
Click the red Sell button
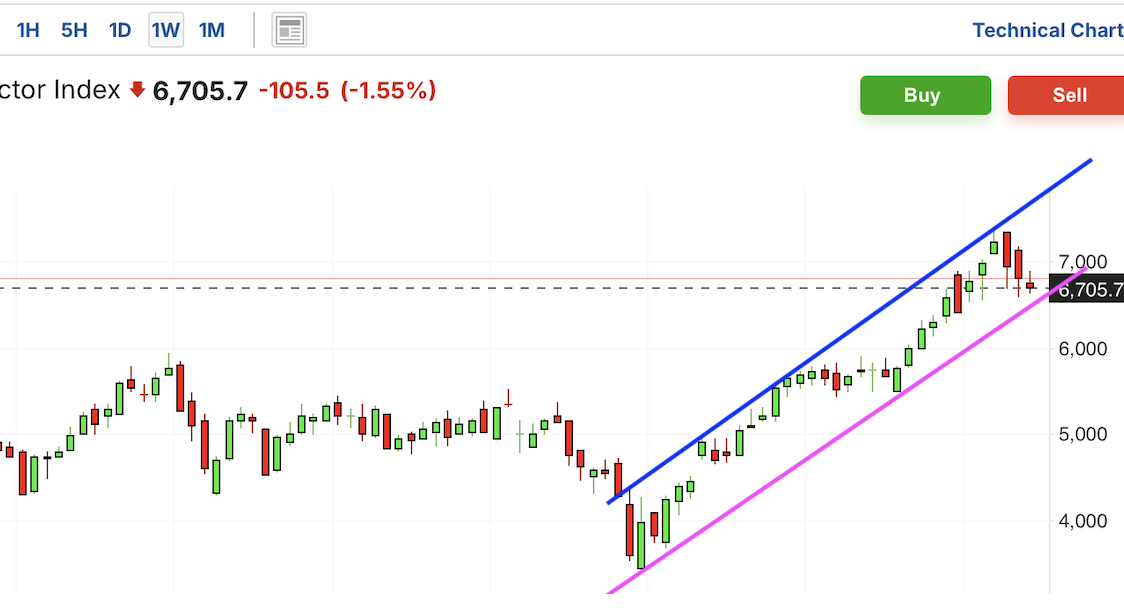pos(1066,95)
